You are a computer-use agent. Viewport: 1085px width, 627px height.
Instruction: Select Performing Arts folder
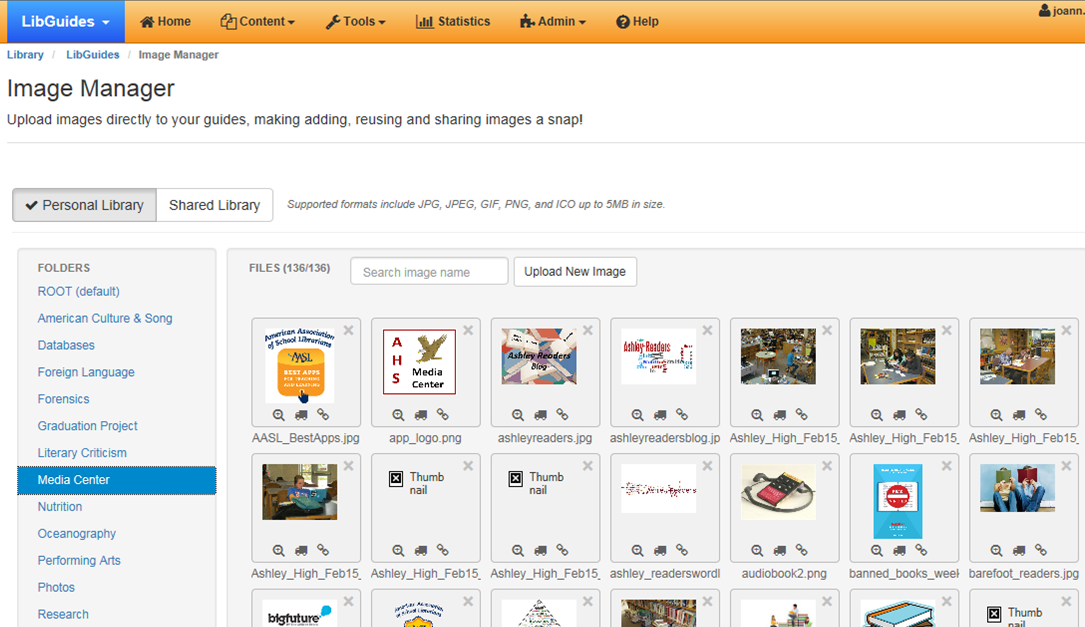coord(79,561)
